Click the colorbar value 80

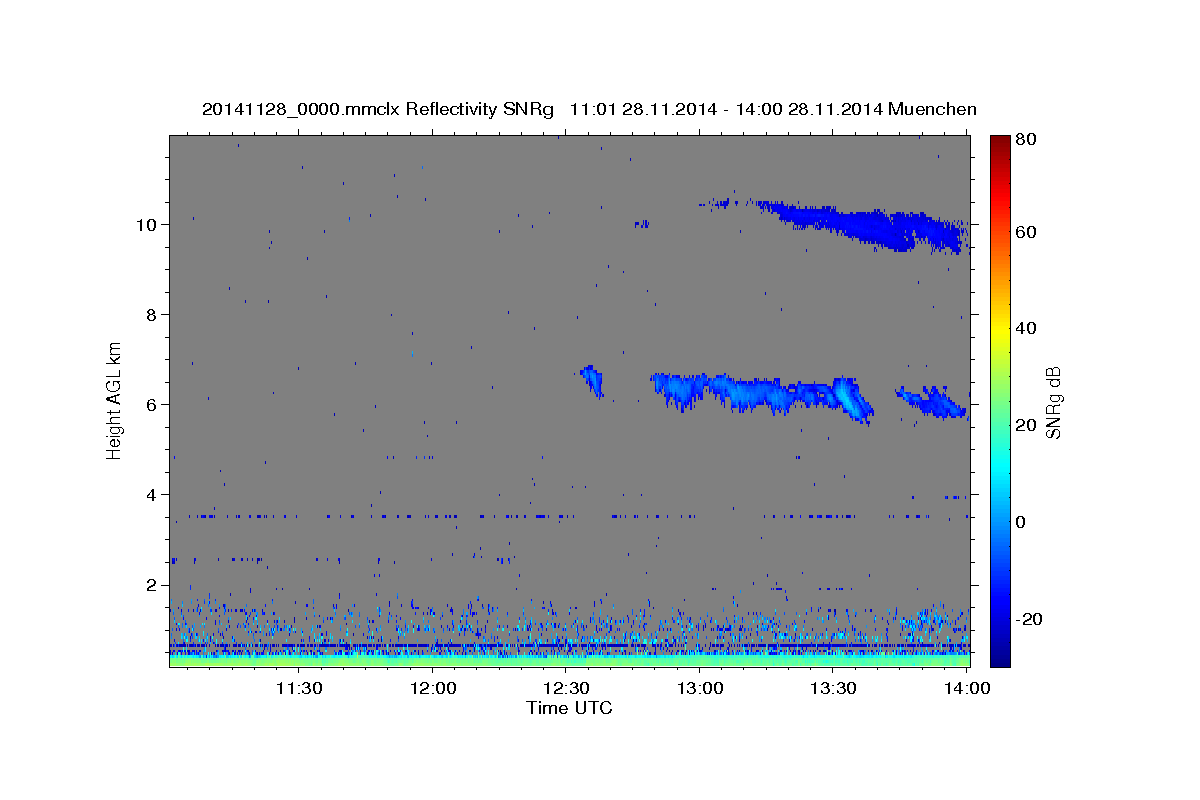[x=1028, y=140]
